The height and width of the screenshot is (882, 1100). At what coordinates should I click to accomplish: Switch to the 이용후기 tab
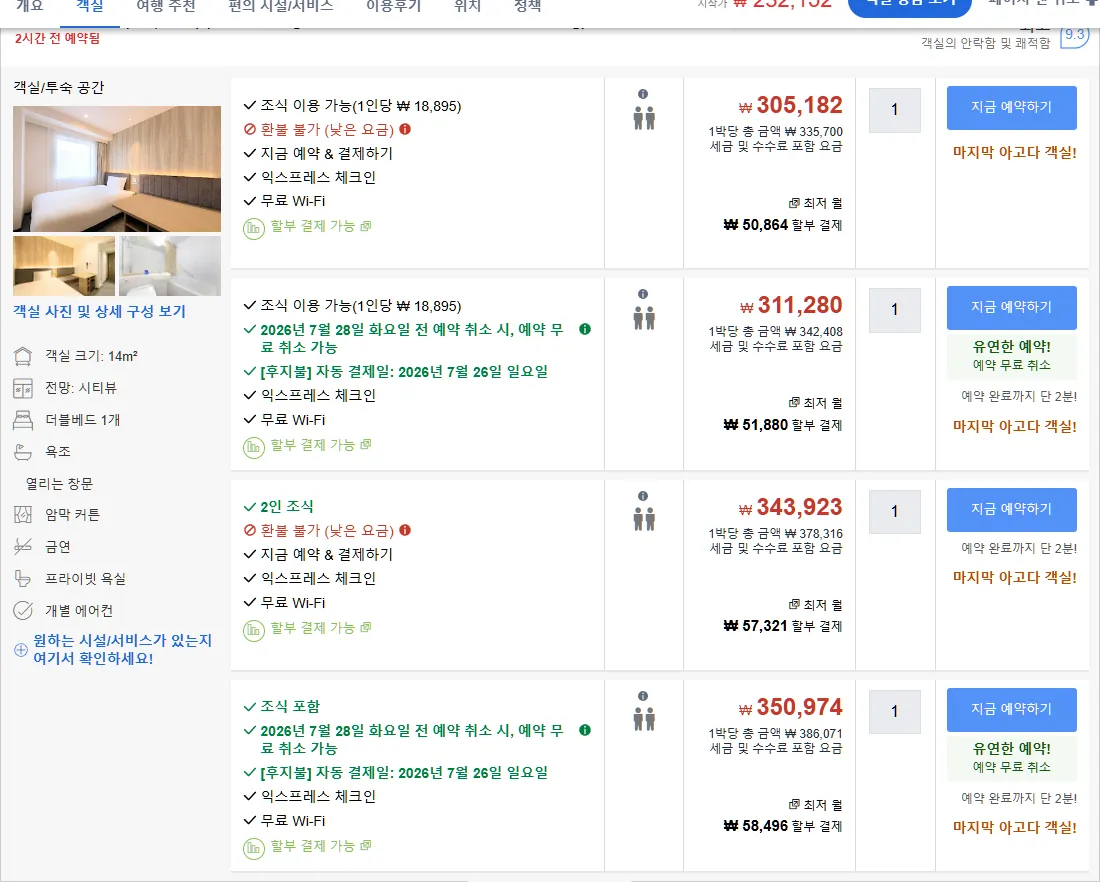click(394, 7)
